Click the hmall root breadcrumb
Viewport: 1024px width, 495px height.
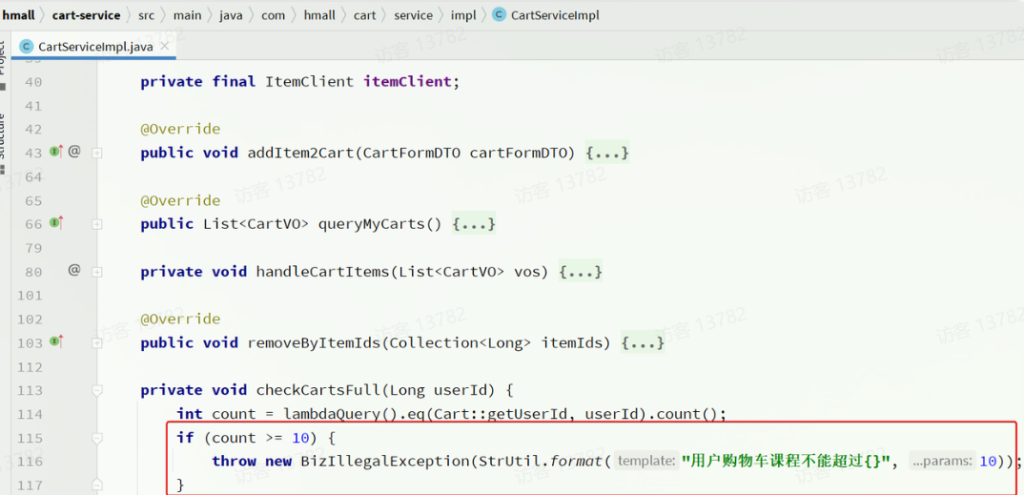click(19, 15)
